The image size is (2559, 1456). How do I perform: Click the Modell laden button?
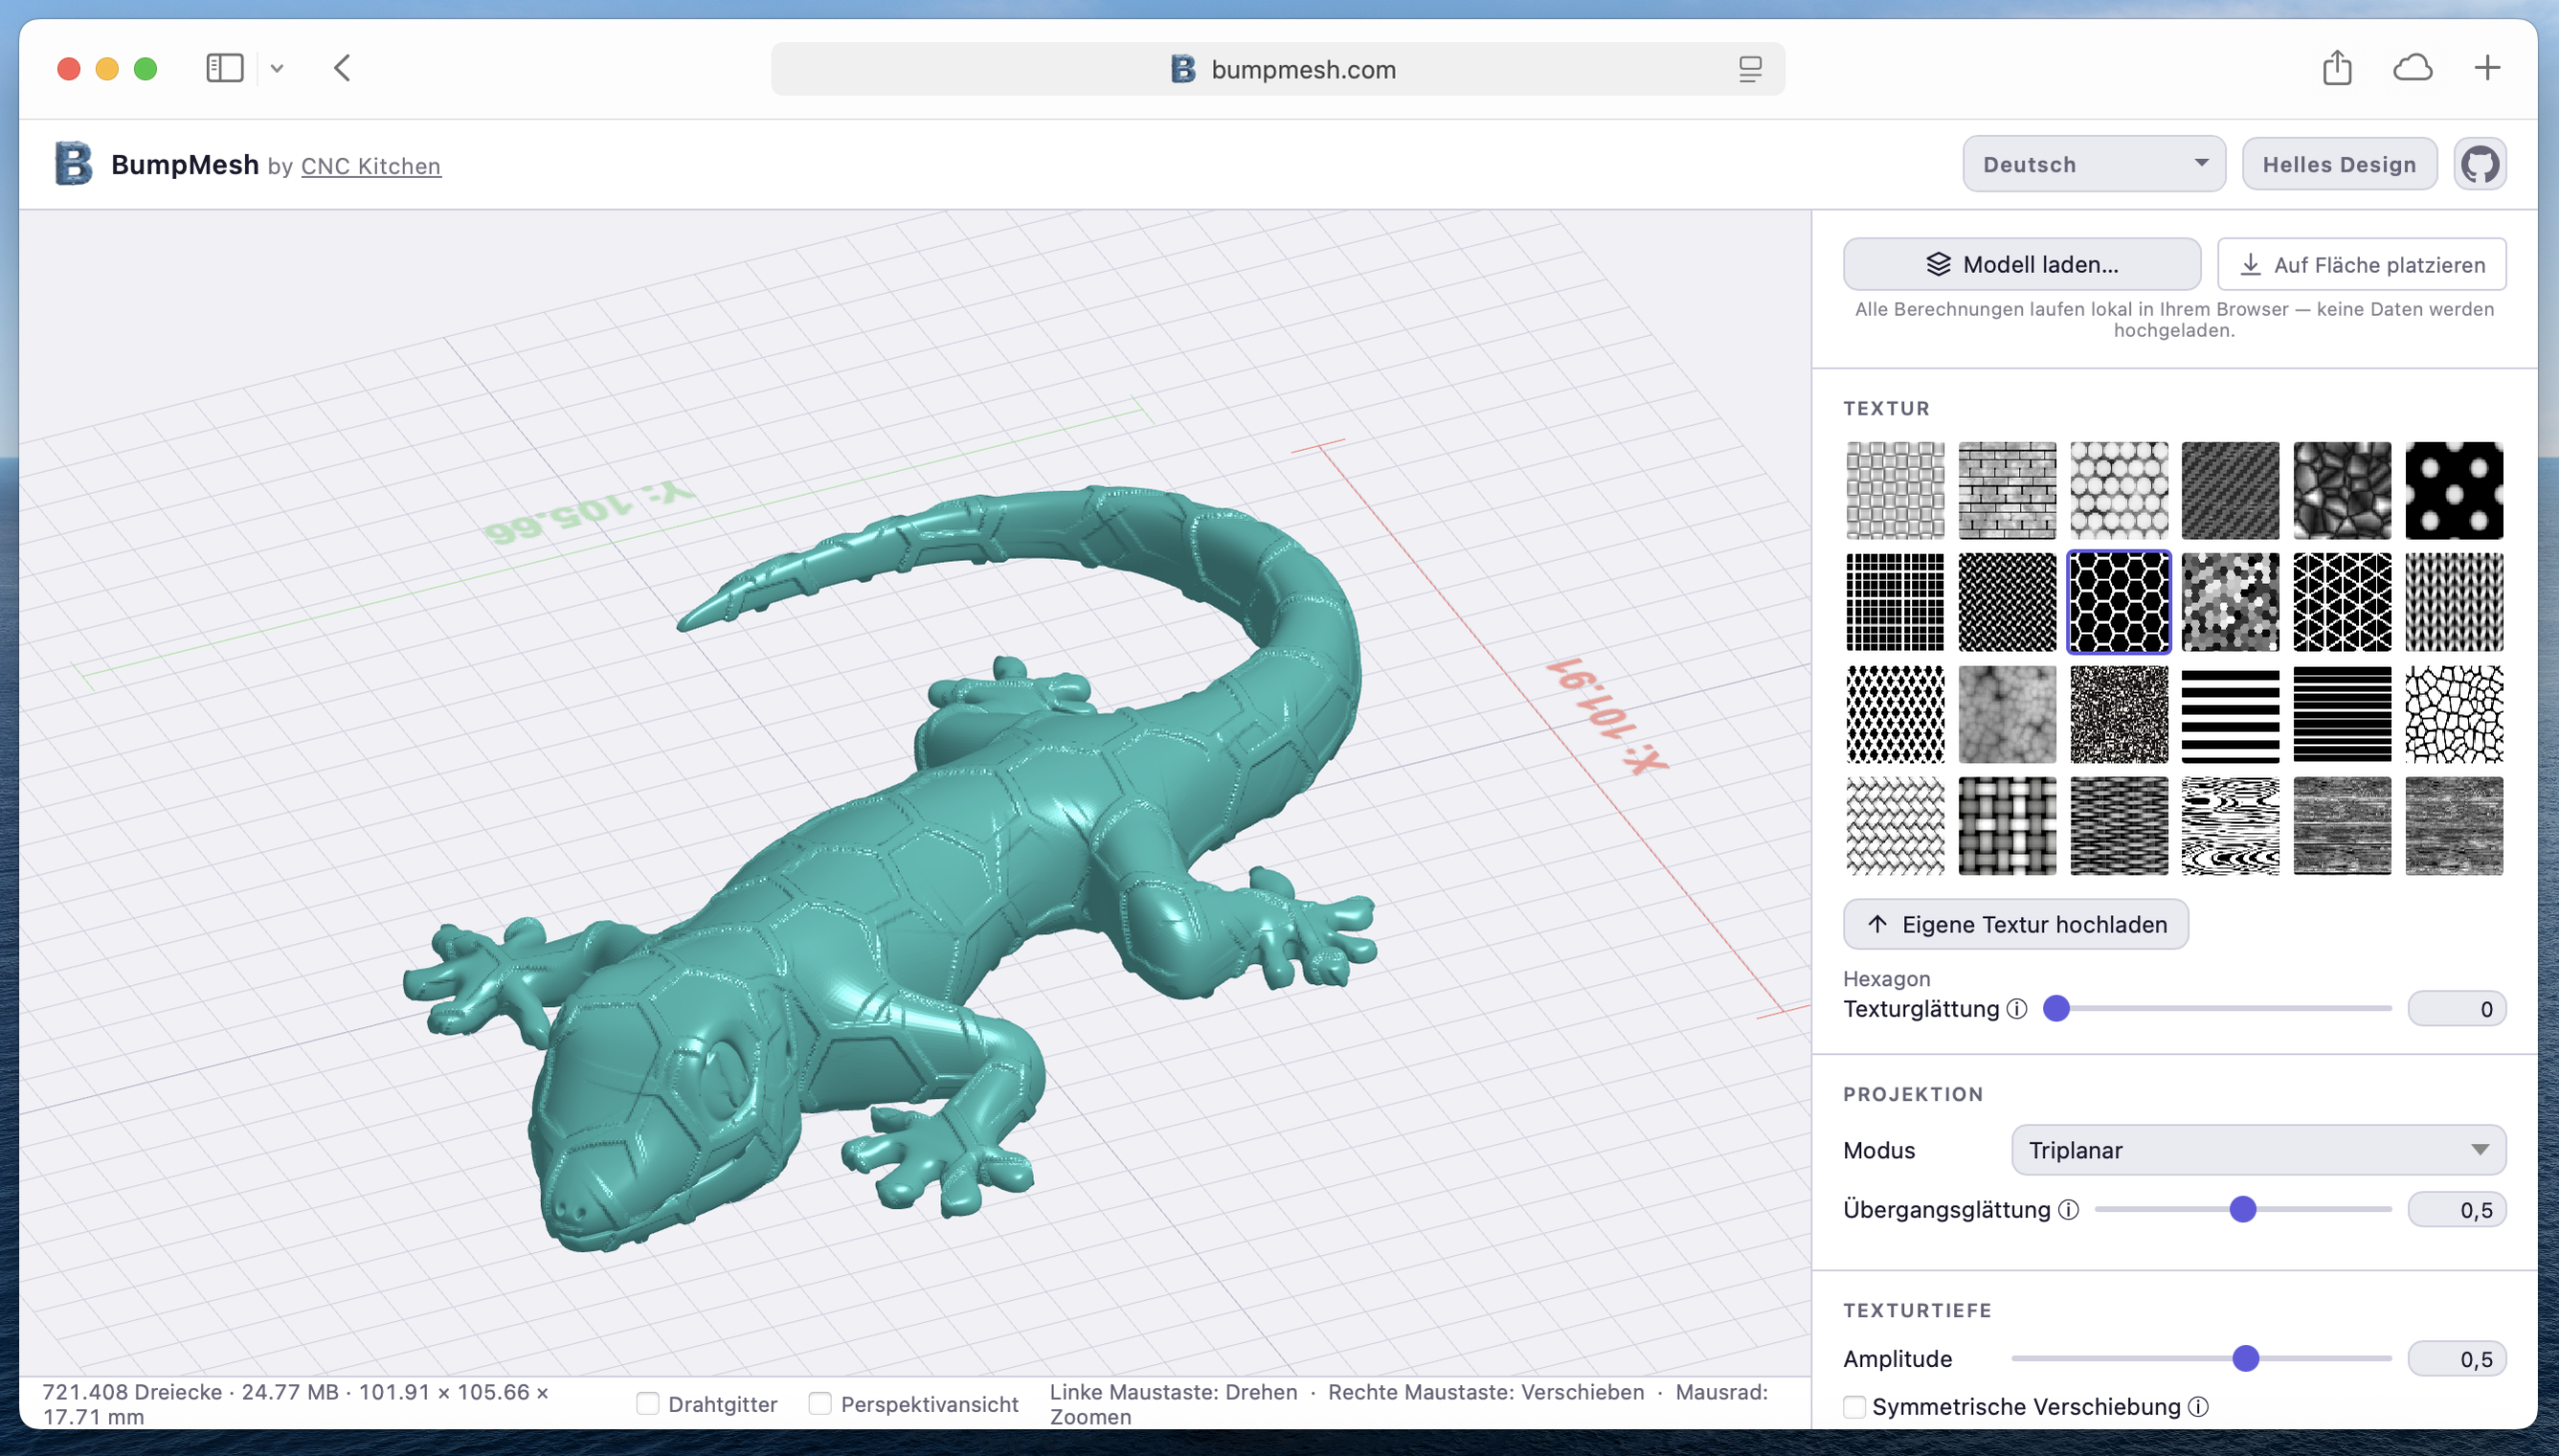click(x=2021, y=264)
